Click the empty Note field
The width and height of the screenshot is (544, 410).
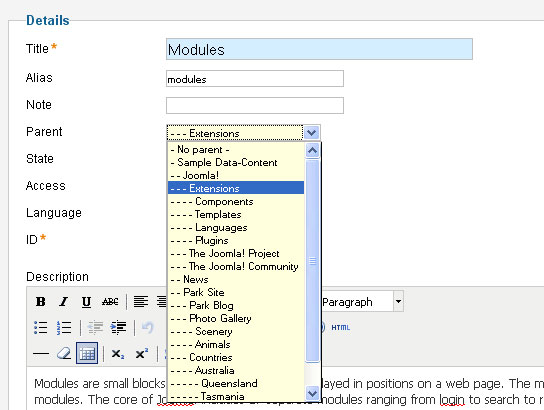255,105
